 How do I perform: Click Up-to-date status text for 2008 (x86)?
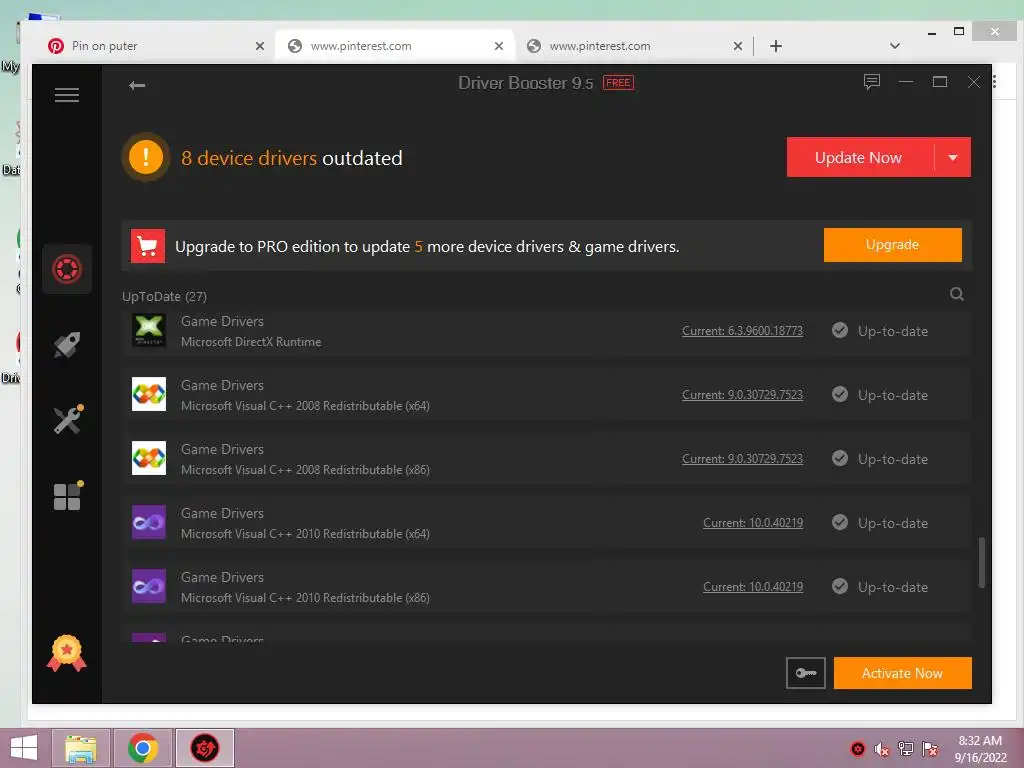click(893, 459)
